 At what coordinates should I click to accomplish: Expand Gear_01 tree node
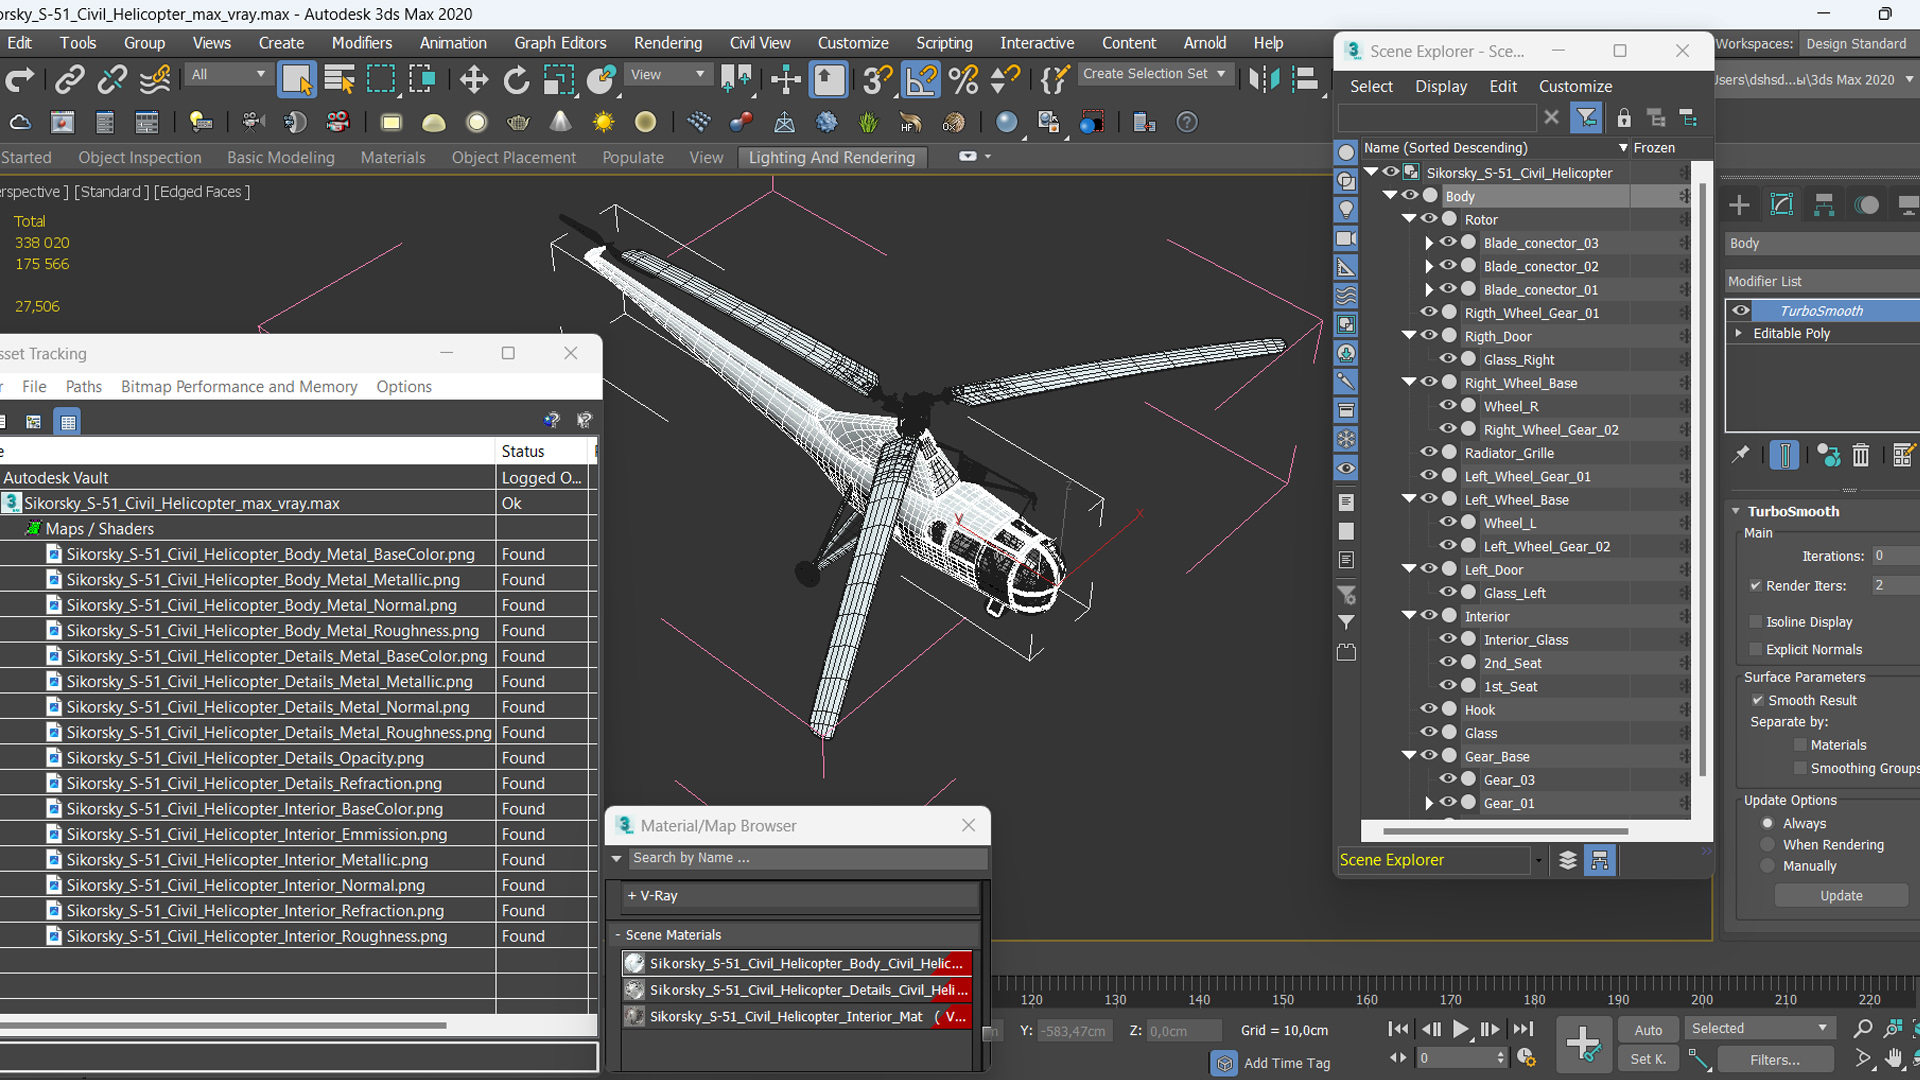pyautogui.click(x=1429, y=803)
